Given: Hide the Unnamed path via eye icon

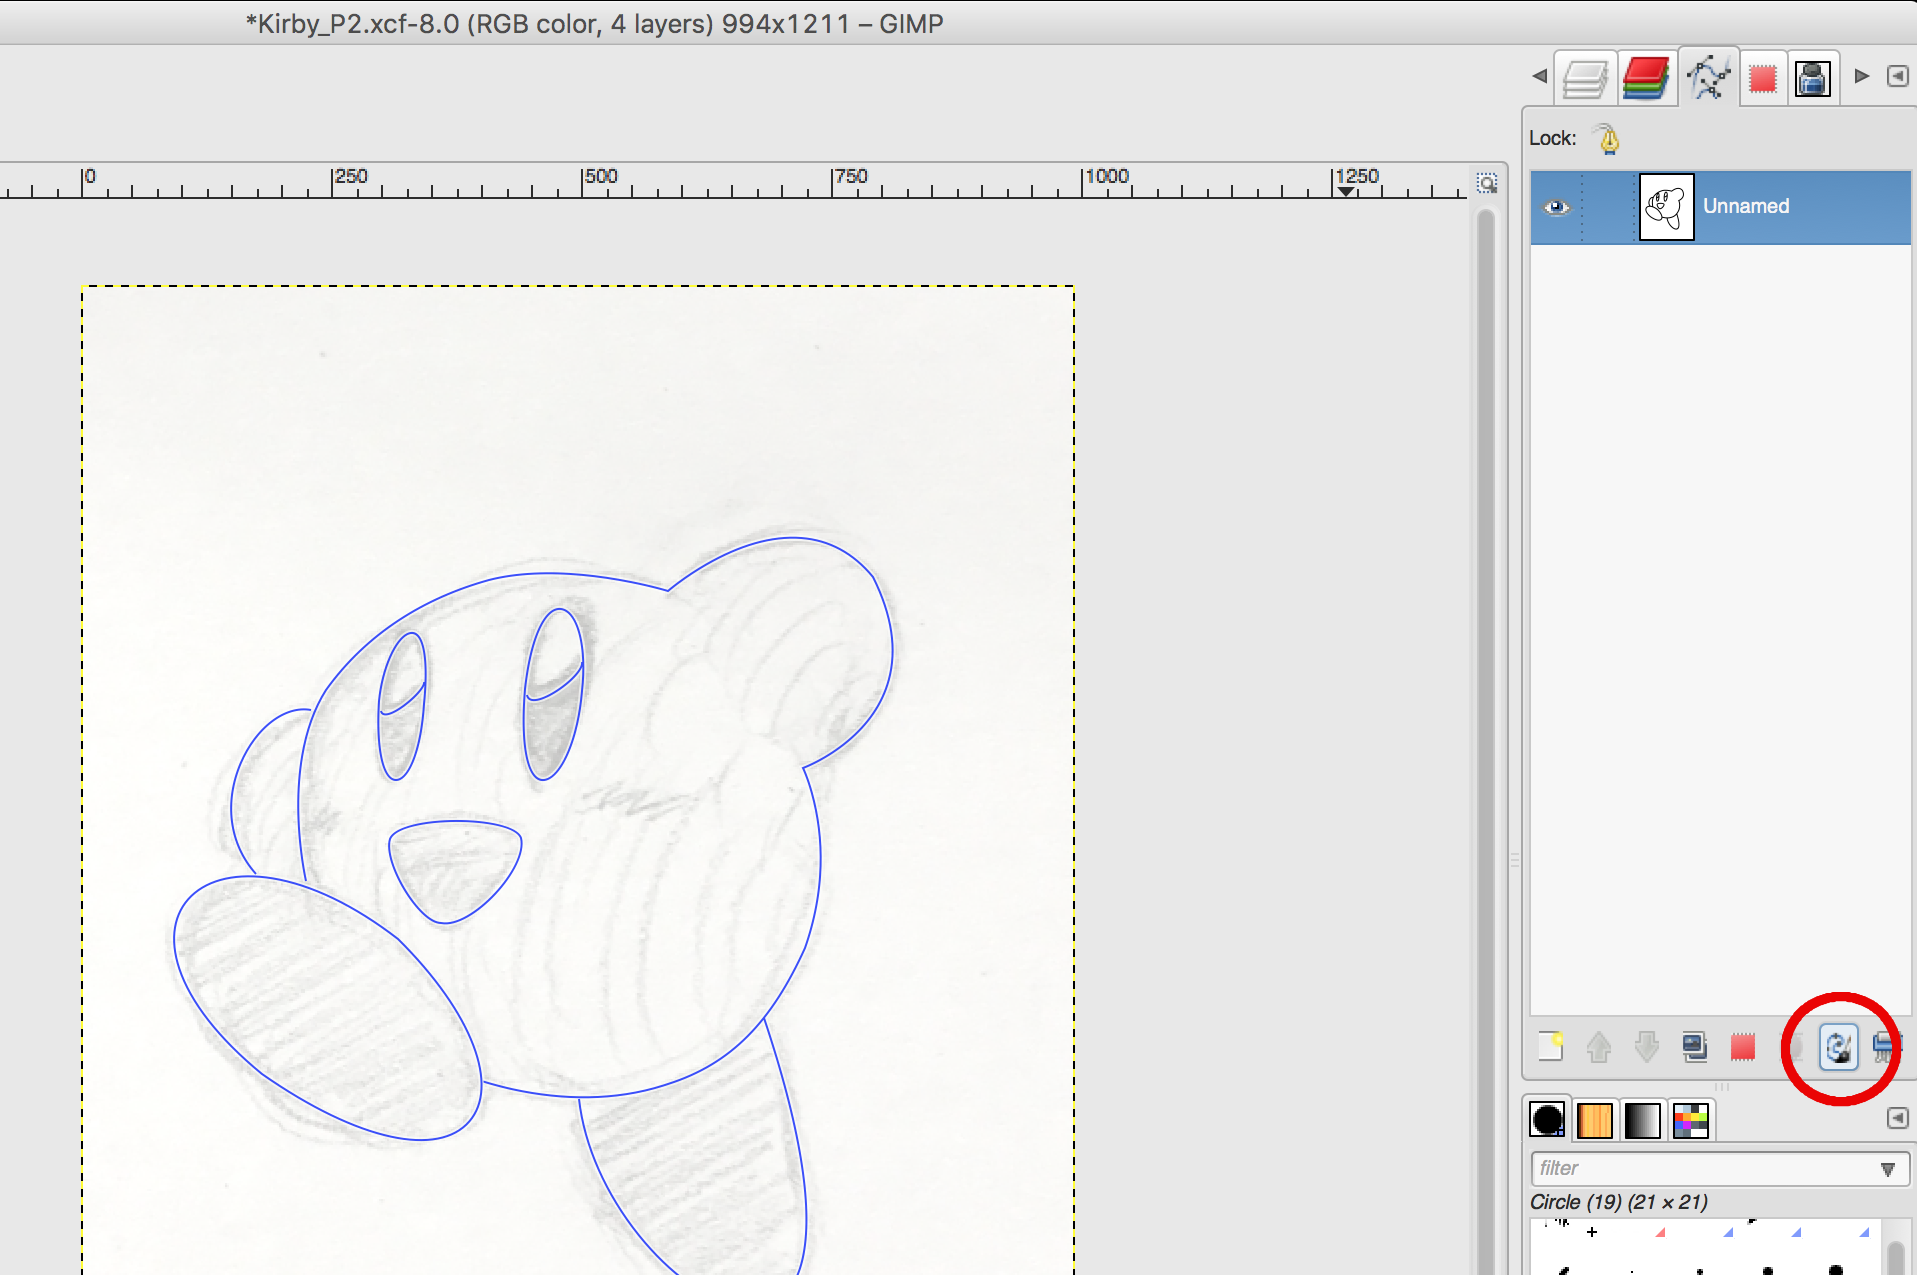Looking at the screenshot, I should [x=1557, y=207].
